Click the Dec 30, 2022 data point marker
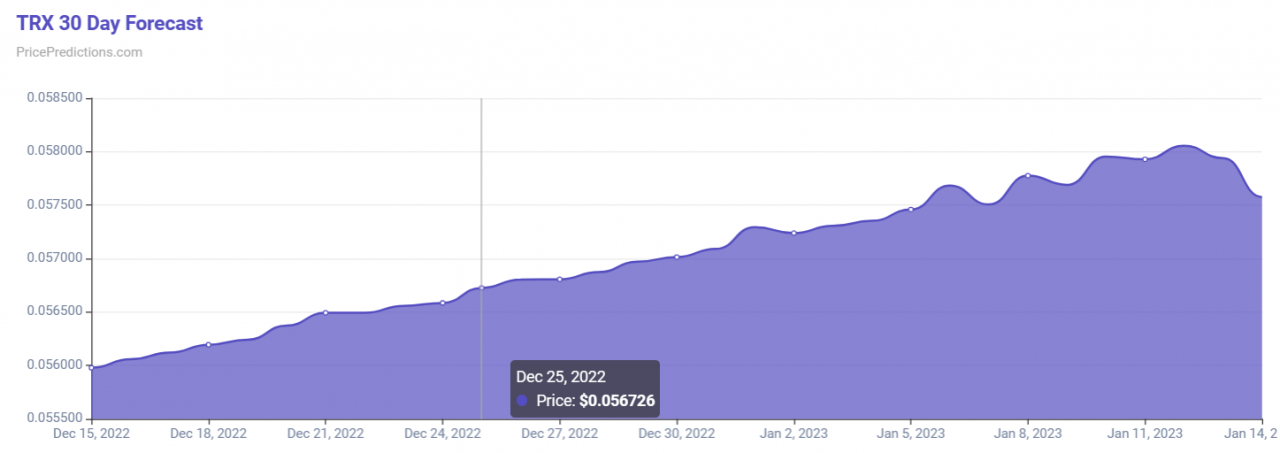 677,257
